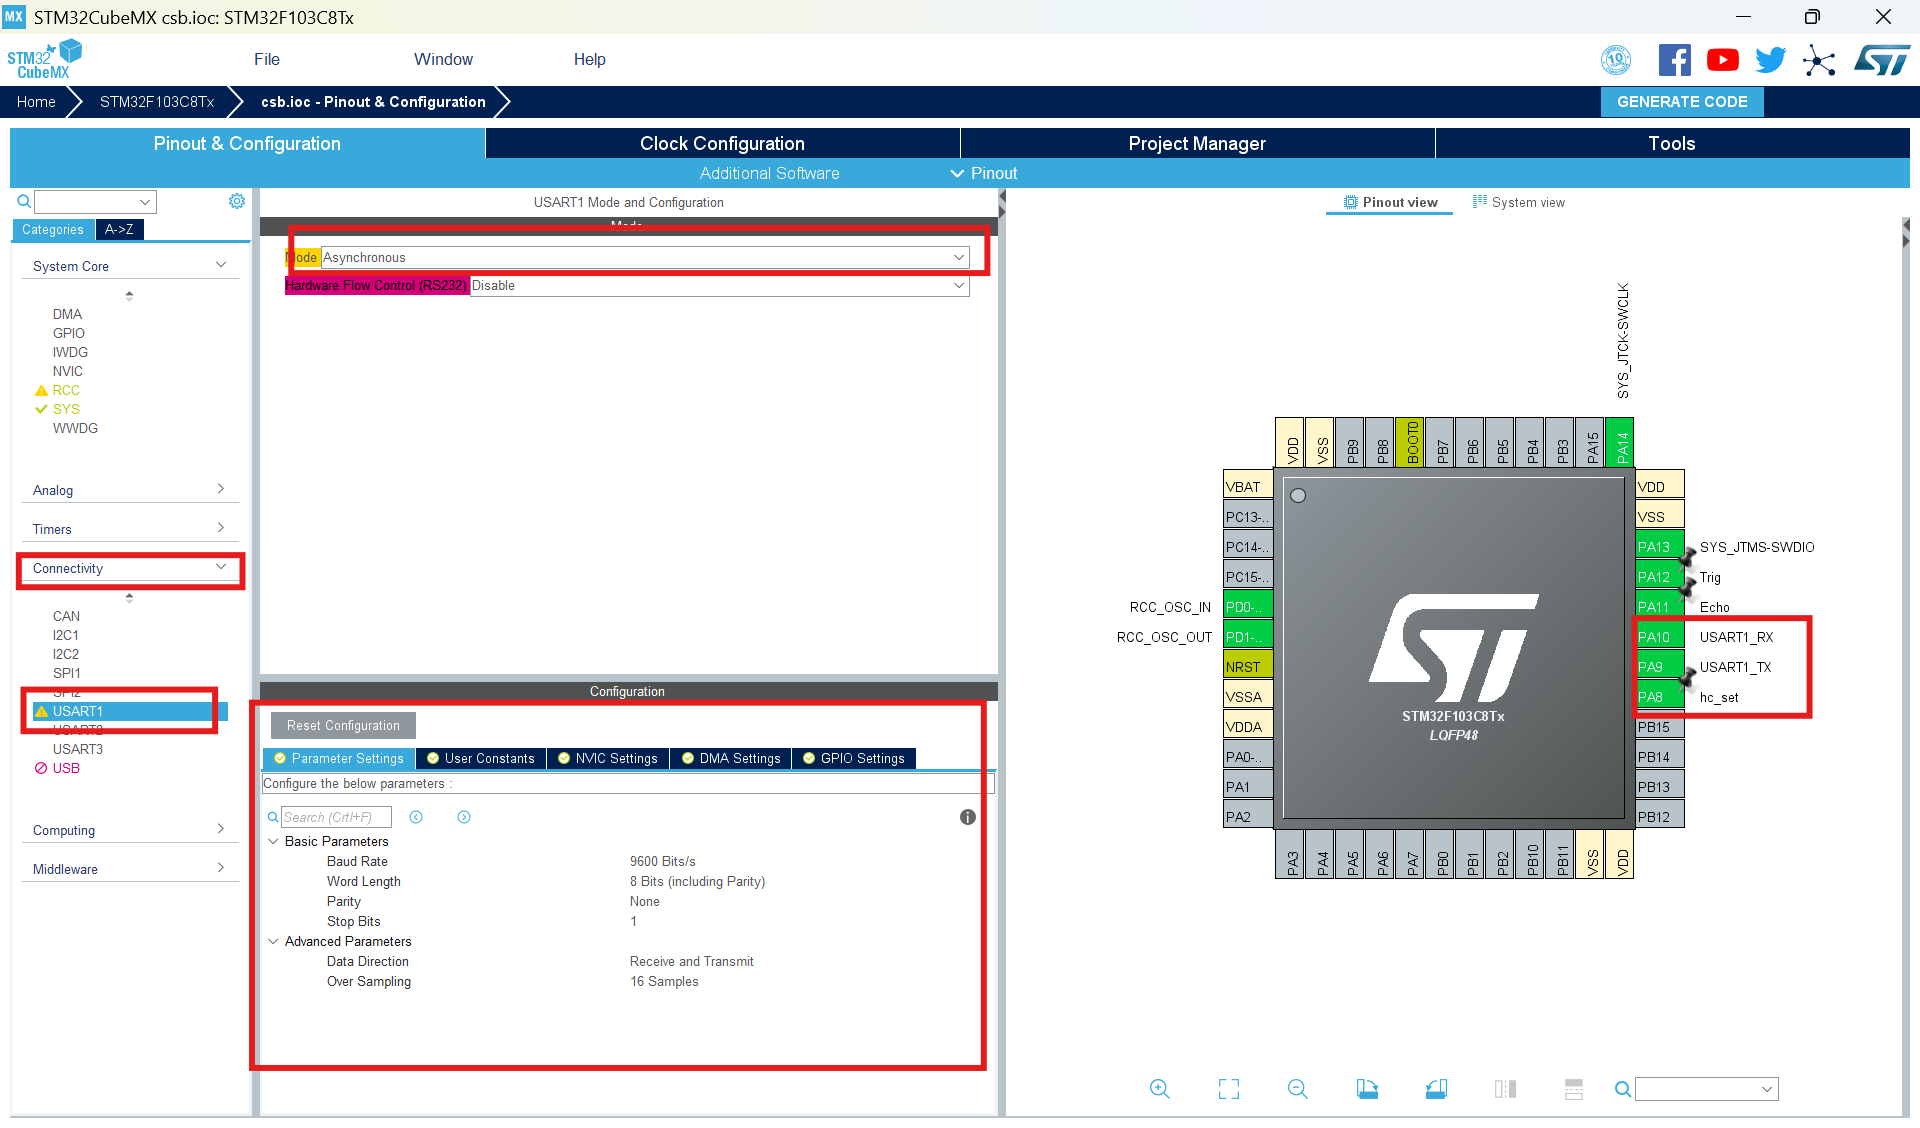Open the Clock Configuration tab
This screenshot has width=1920, height=1128.
(x=722, y=143)
